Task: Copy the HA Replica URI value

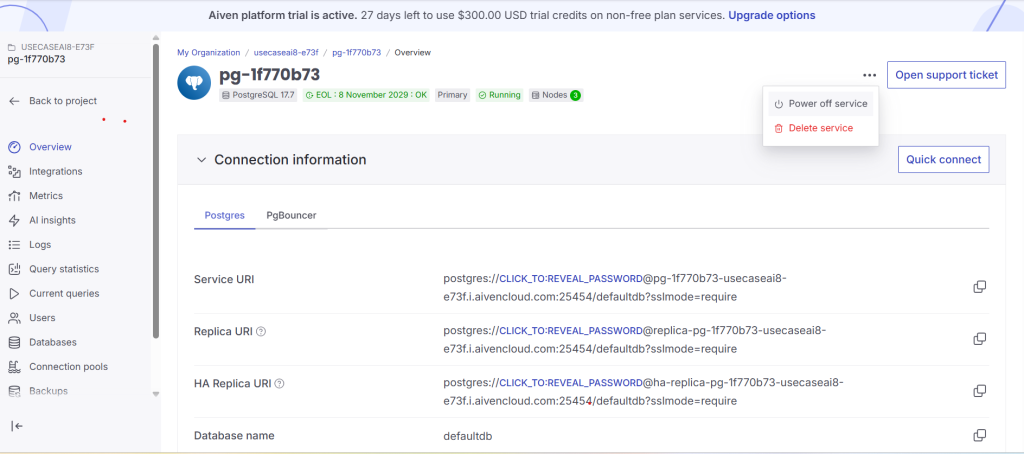Action: [980, 391]
